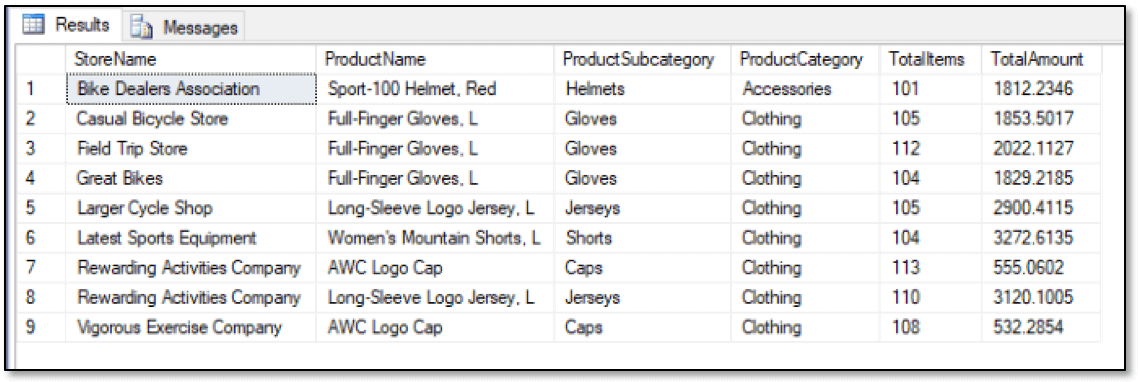The width and height of the screenshot is (1138, 382).
Task: Select the Vigorous Exercise Company cell
Action: click(192, 328)
